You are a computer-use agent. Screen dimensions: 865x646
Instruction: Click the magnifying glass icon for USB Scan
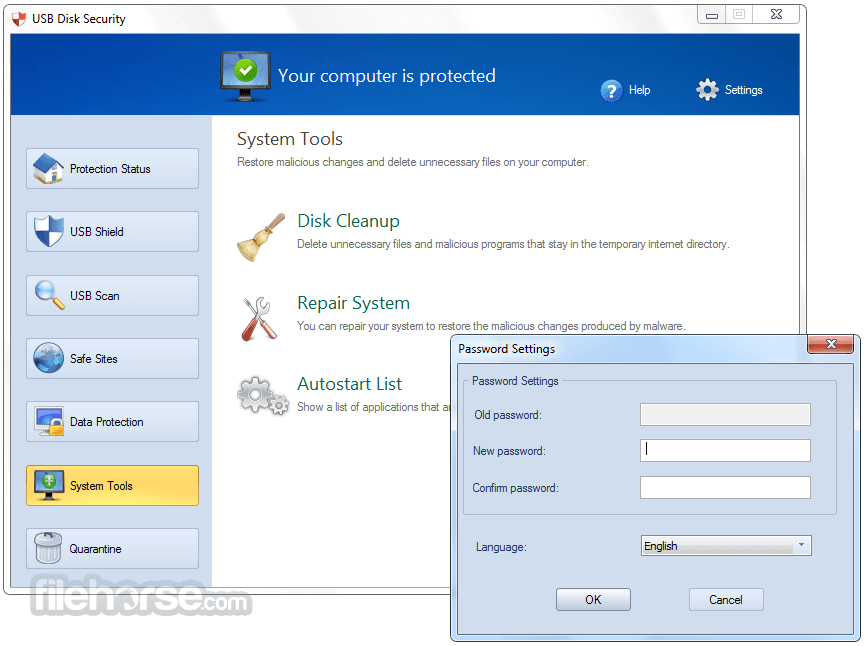coord(50,295)
